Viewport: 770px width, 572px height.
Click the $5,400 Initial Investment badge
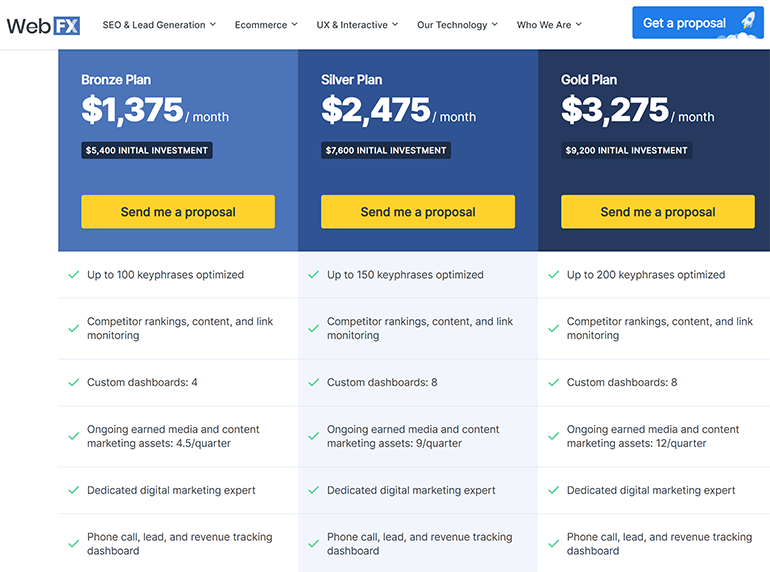pyautogui.click(x=147, y=151)
